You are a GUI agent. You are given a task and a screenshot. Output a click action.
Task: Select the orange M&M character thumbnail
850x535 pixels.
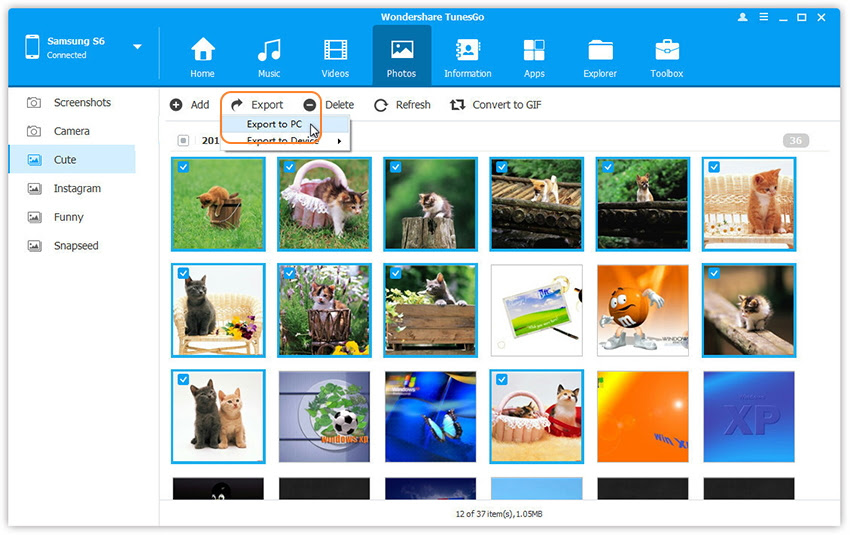coord(642,310)
